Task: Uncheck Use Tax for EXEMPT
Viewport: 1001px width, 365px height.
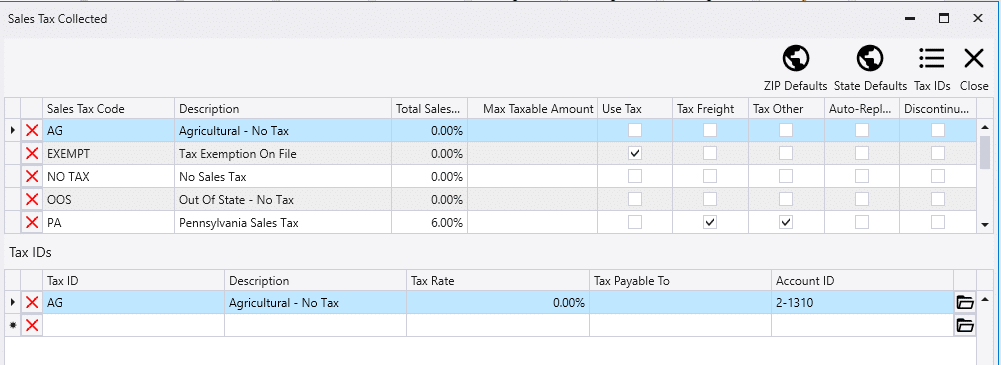Action: (635, 154)
